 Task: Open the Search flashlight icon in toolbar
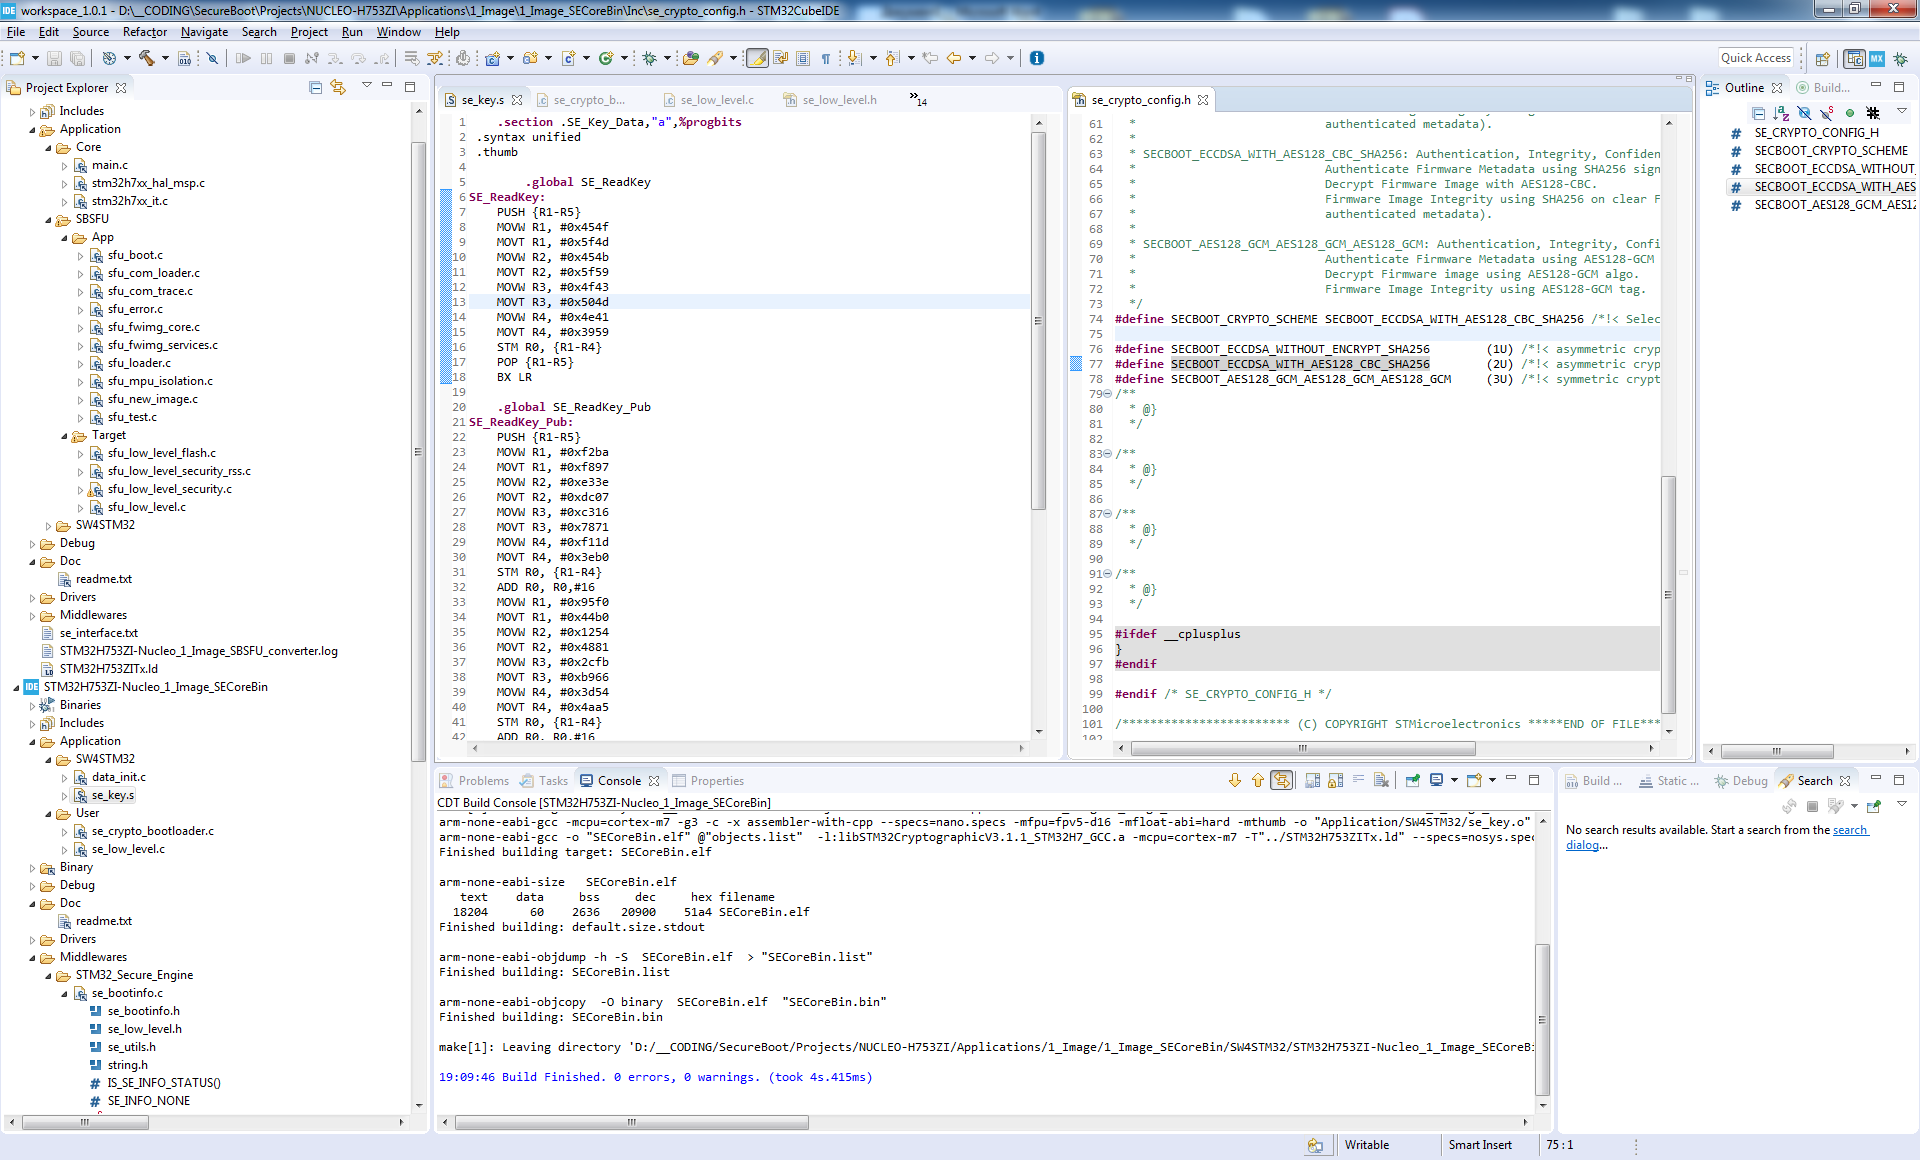[x=715, y=58]
